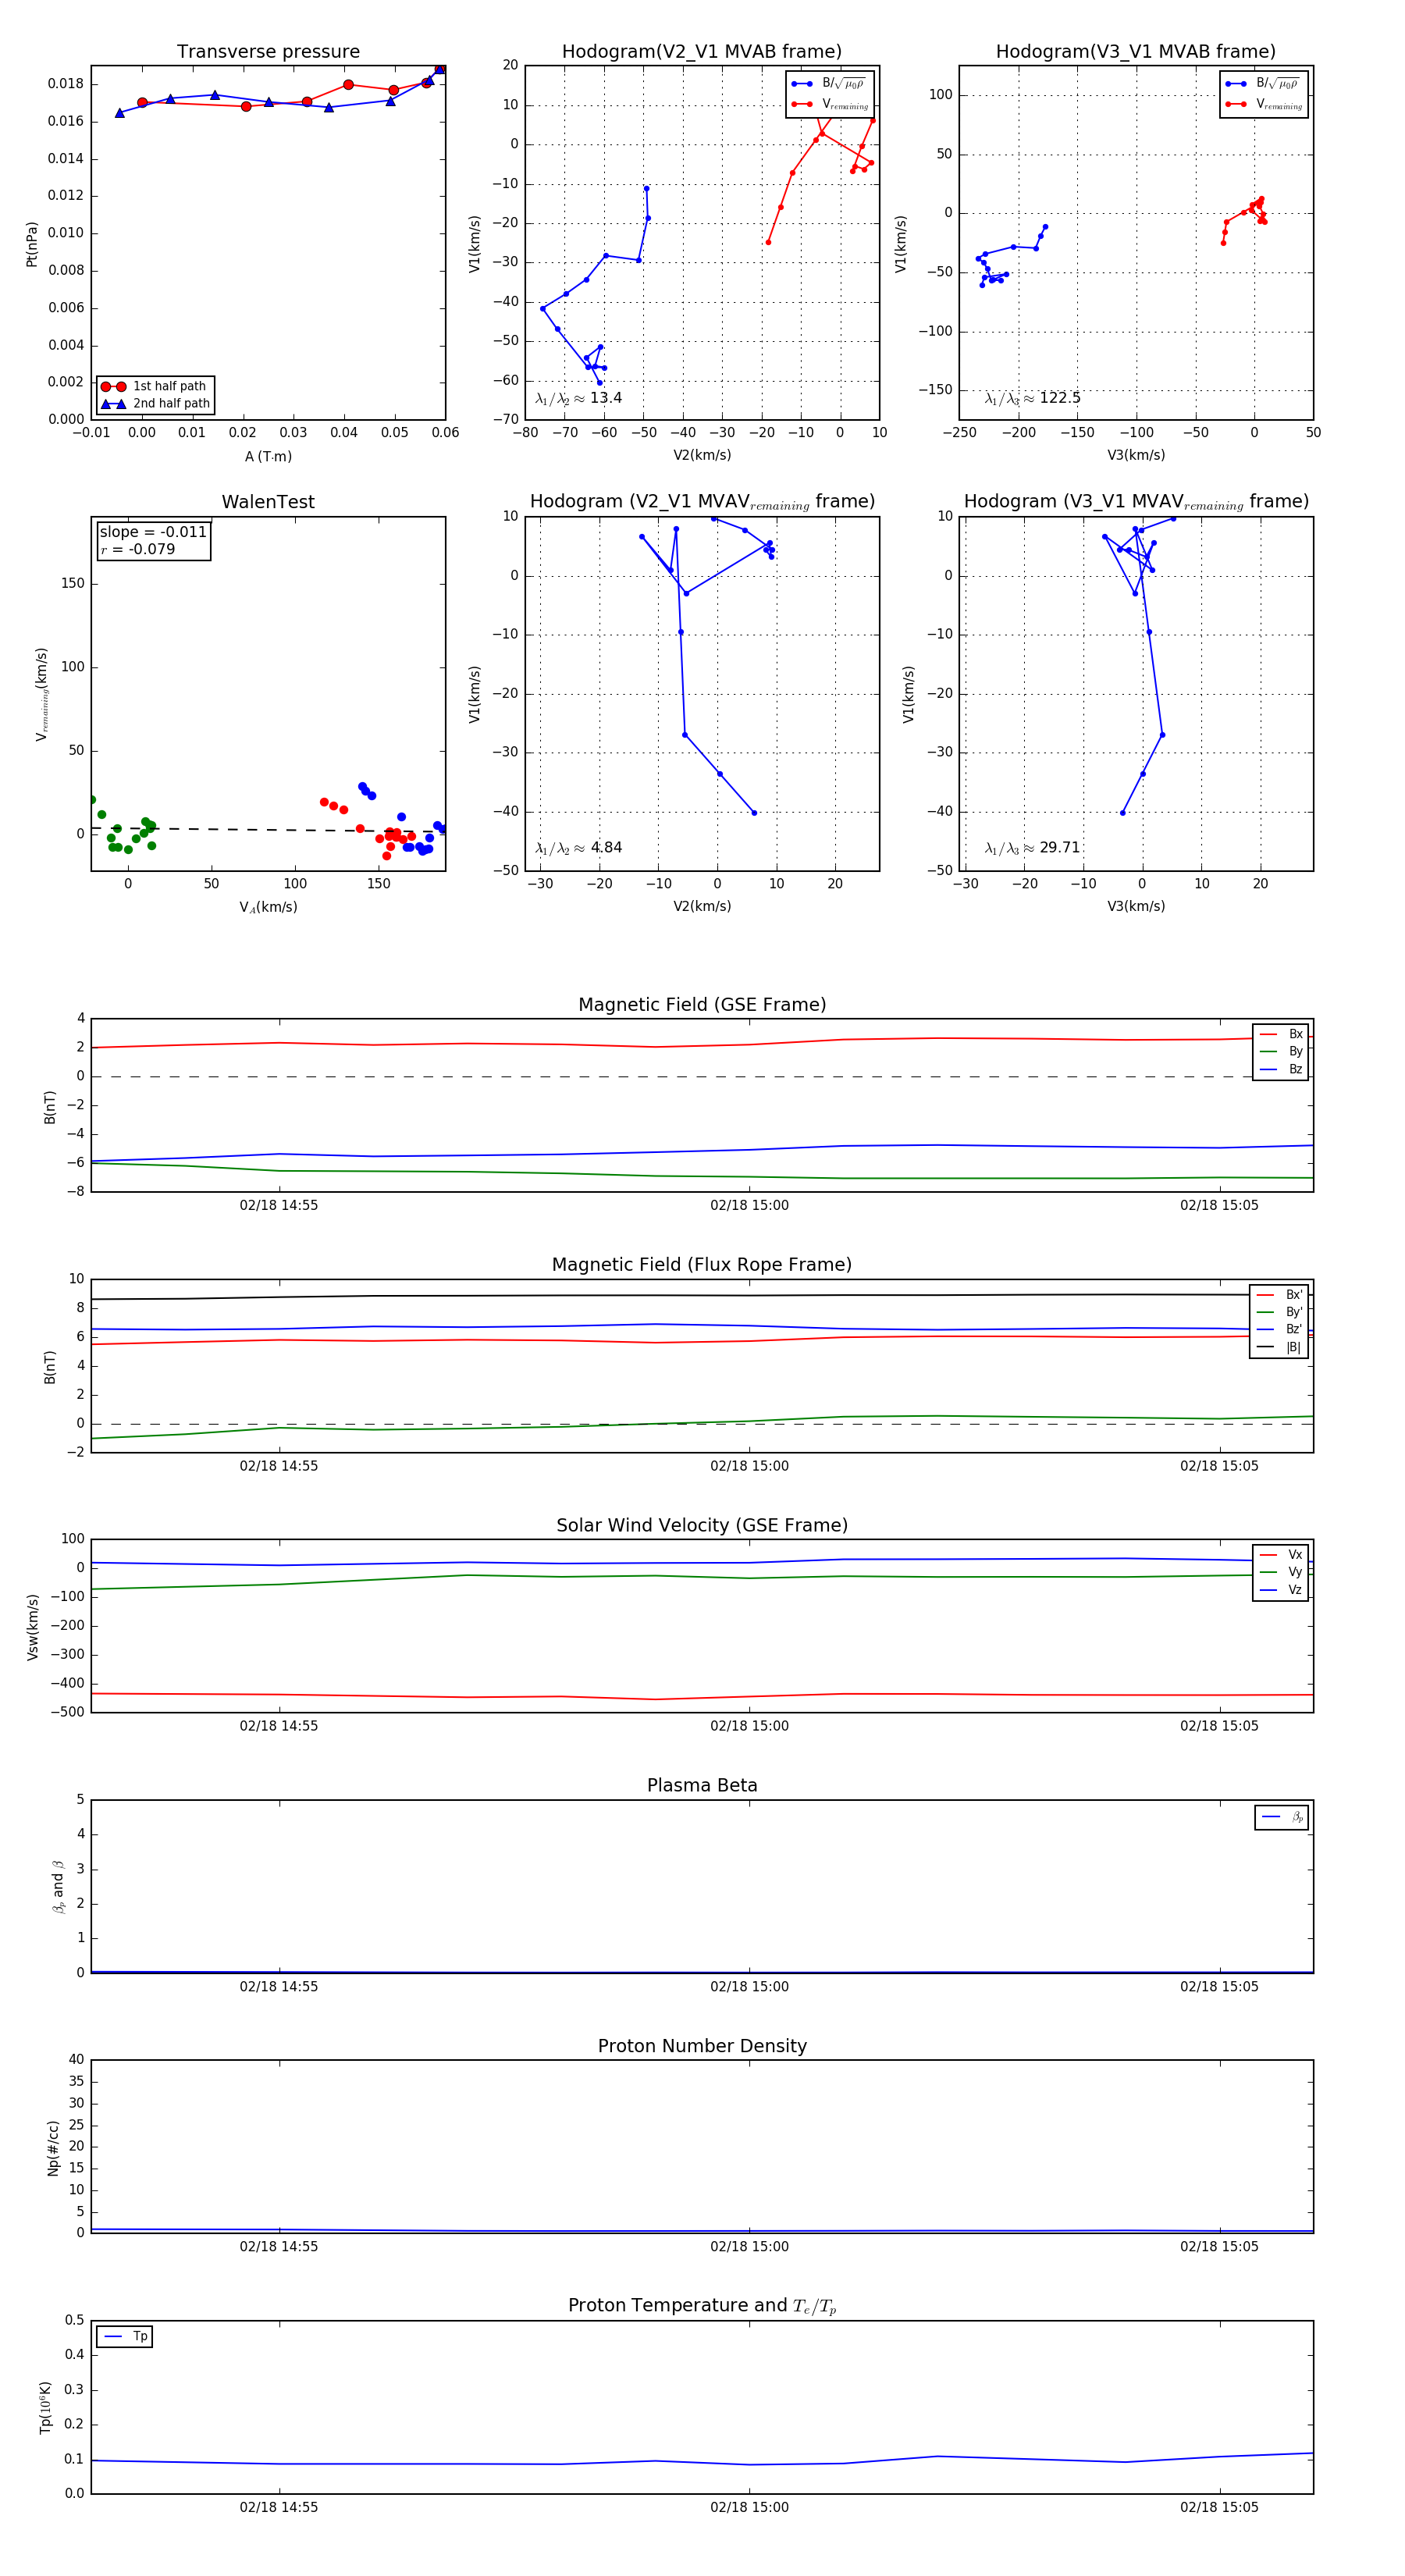Click the 'Pt(nPa)' y-axis label

click(32, 243)
